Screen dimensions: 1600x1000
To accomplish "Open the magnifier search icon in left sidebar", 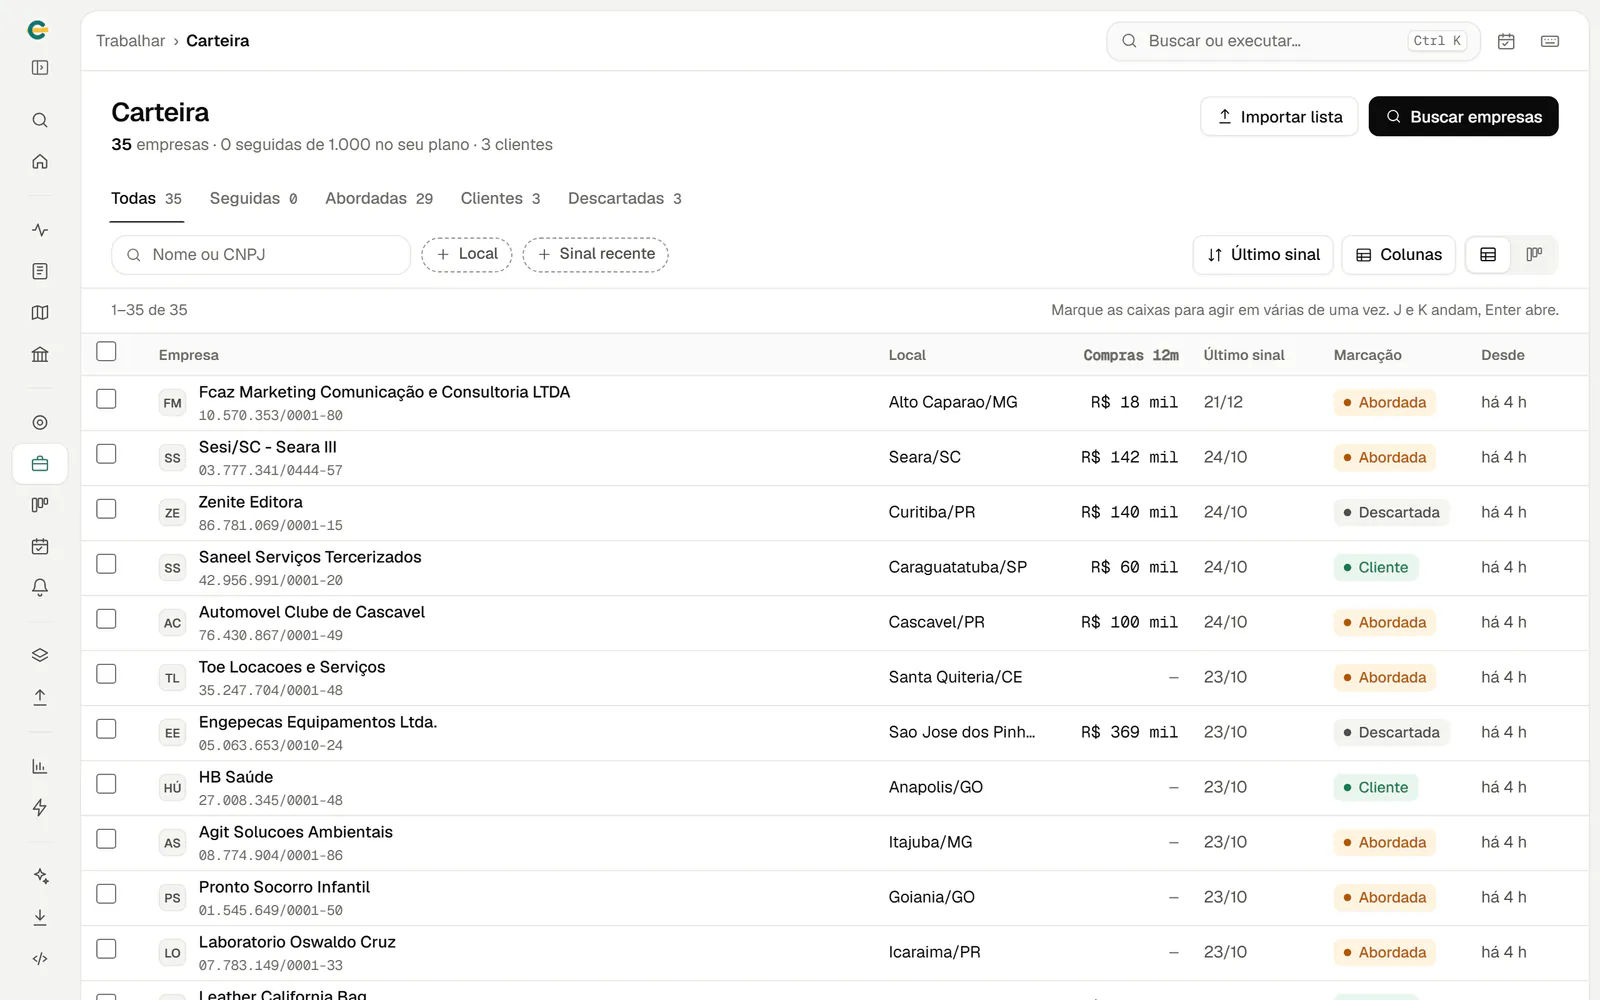I will (40, 120).
